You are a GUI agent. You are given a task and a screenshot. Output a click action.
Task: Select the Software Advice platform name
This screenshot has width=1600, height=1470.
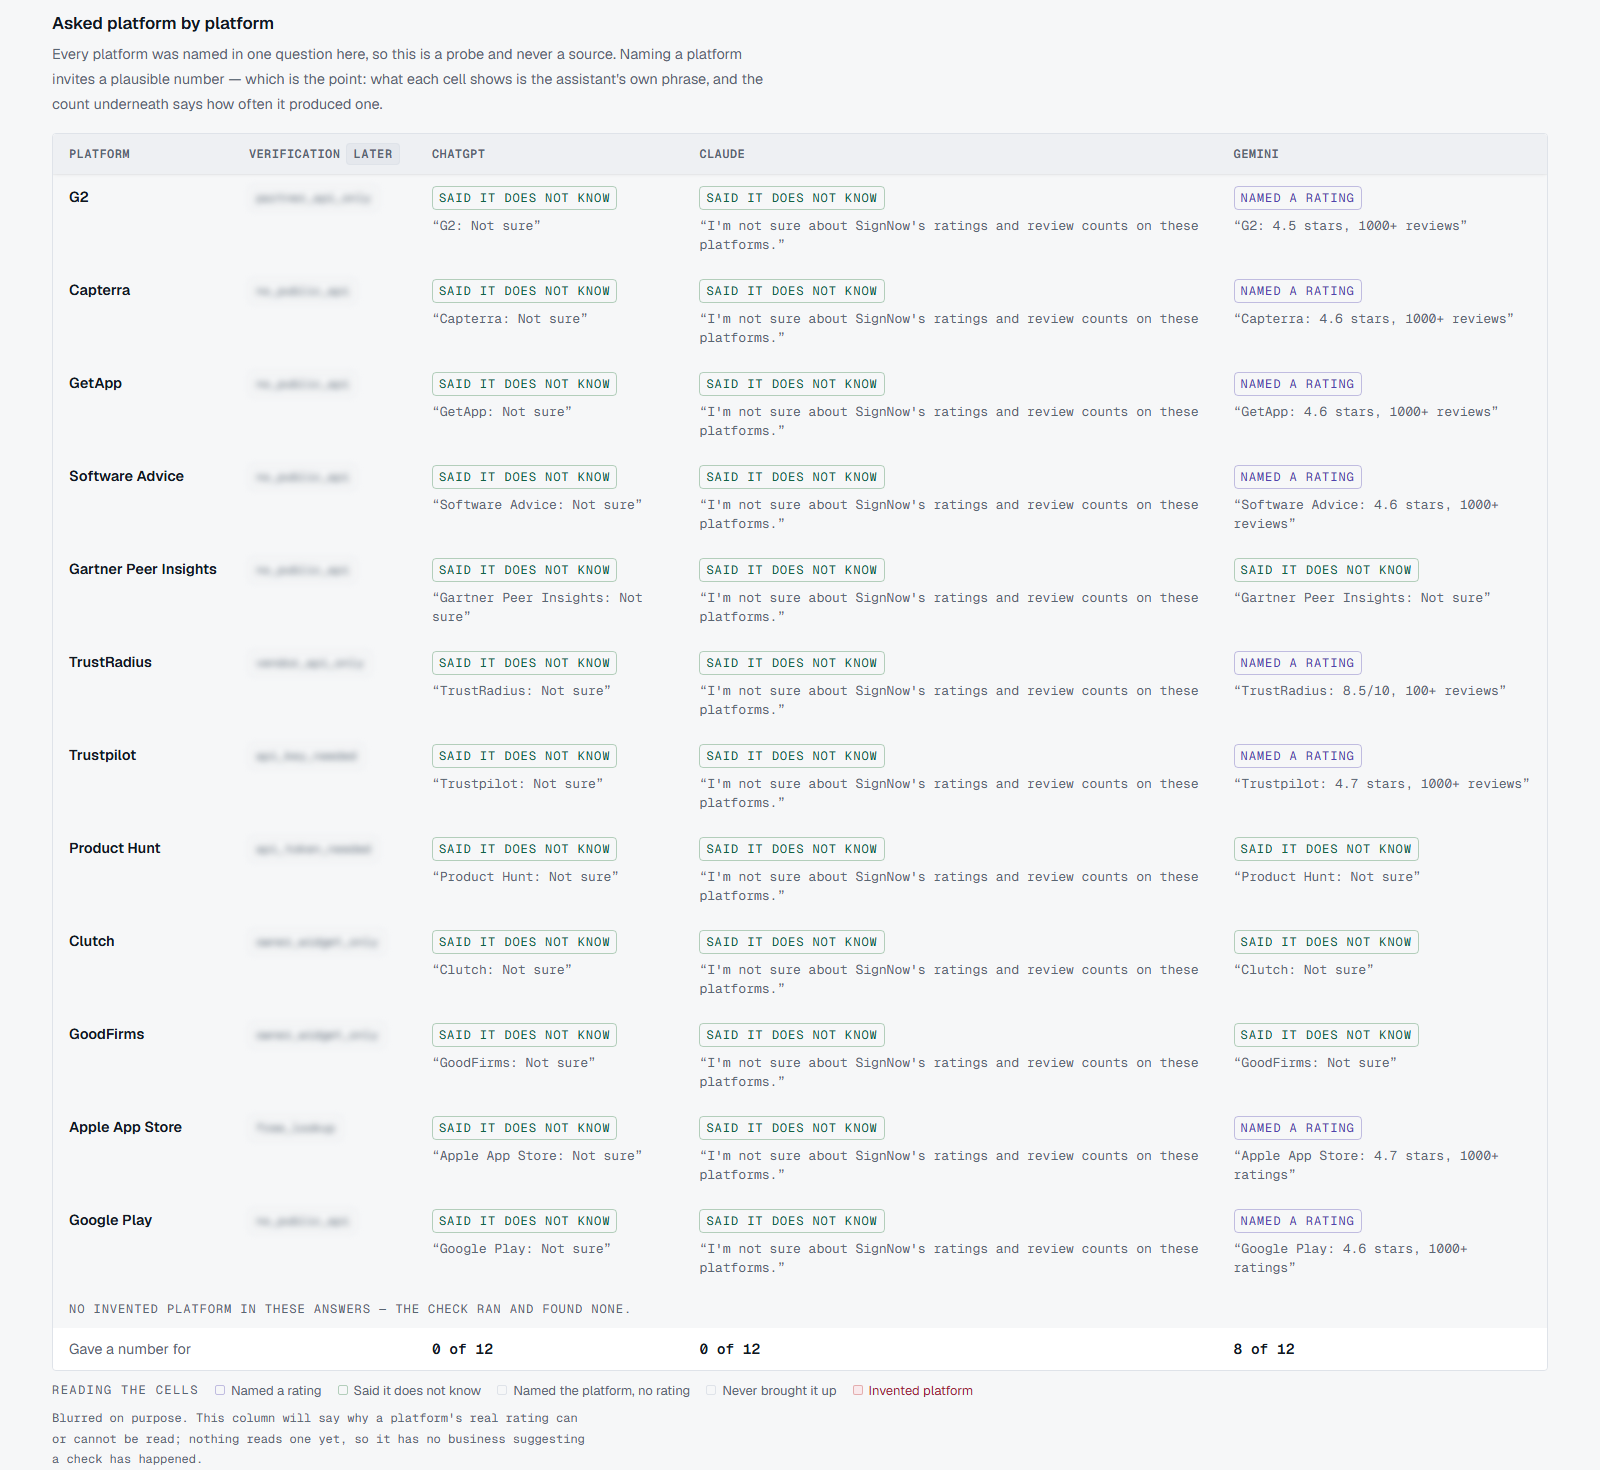tap(126, 476)
